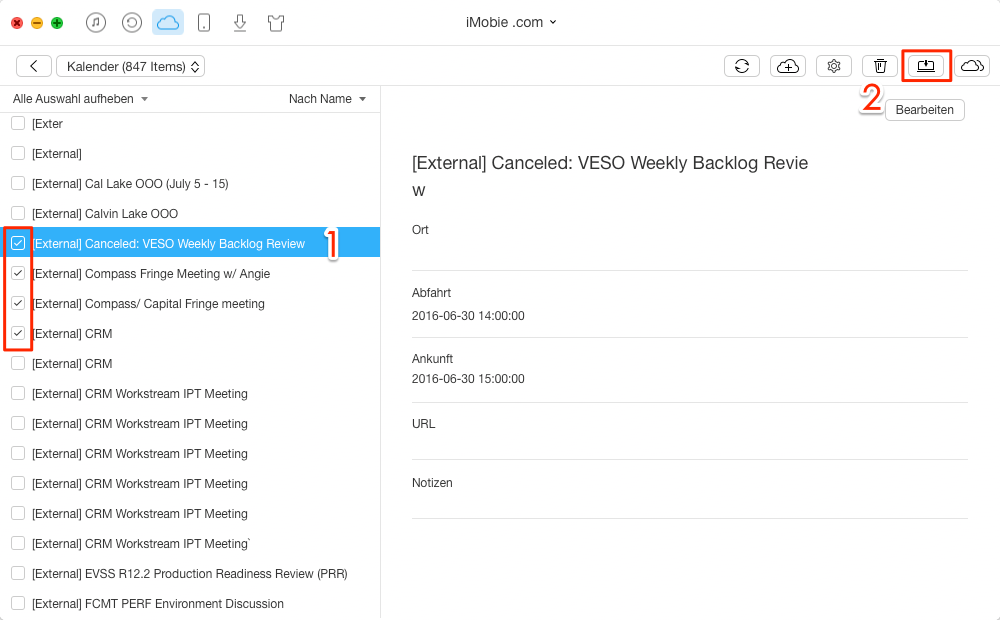Image resolution: width=1000 pixels, height=620 pixels.
Task: Expand Alle Auswahl aufheben dropdown
Action: [x=80, y=99]
